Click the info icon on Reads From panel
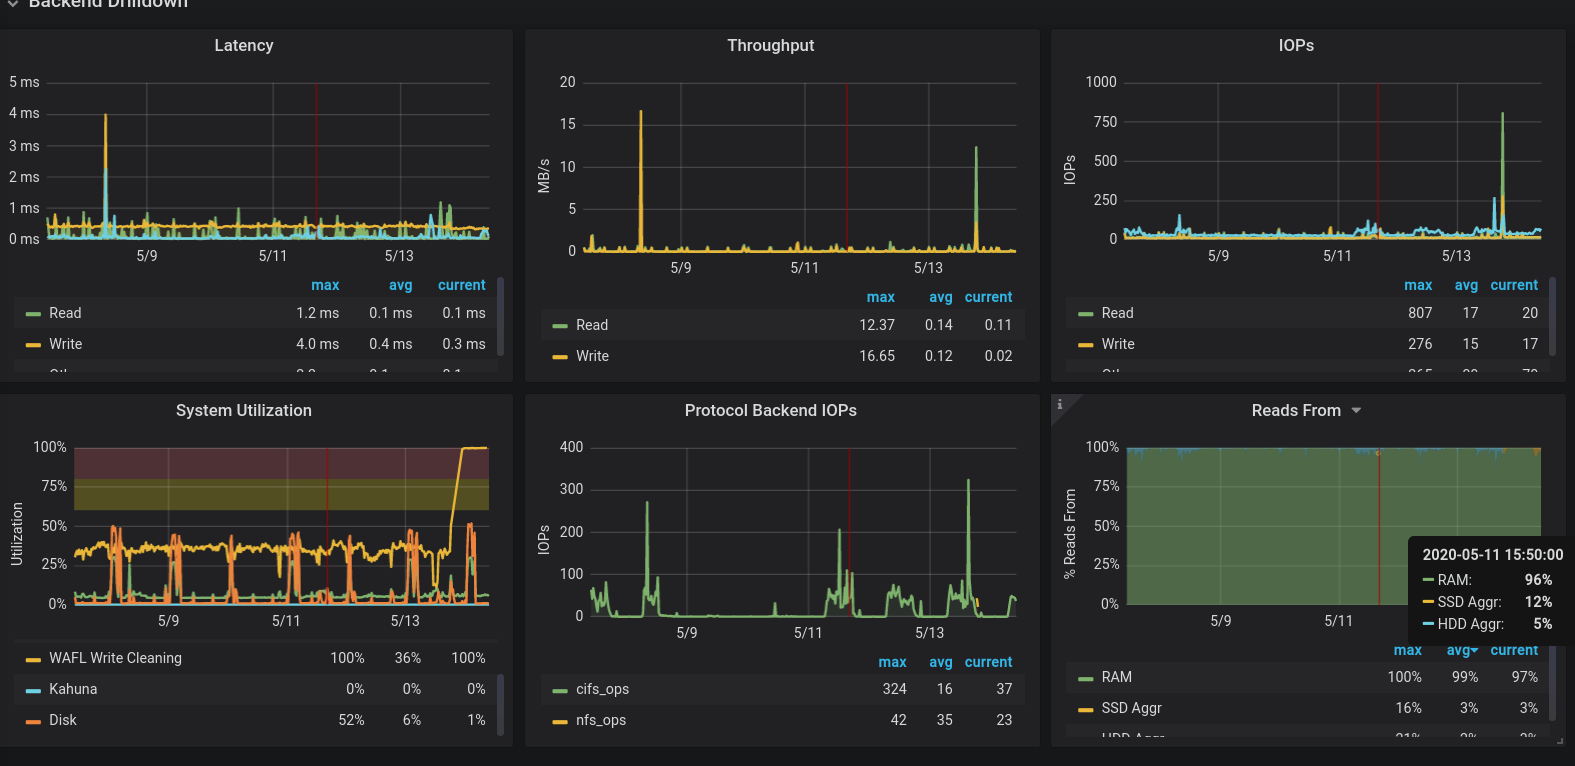1575x766 pixels. 1059,404
